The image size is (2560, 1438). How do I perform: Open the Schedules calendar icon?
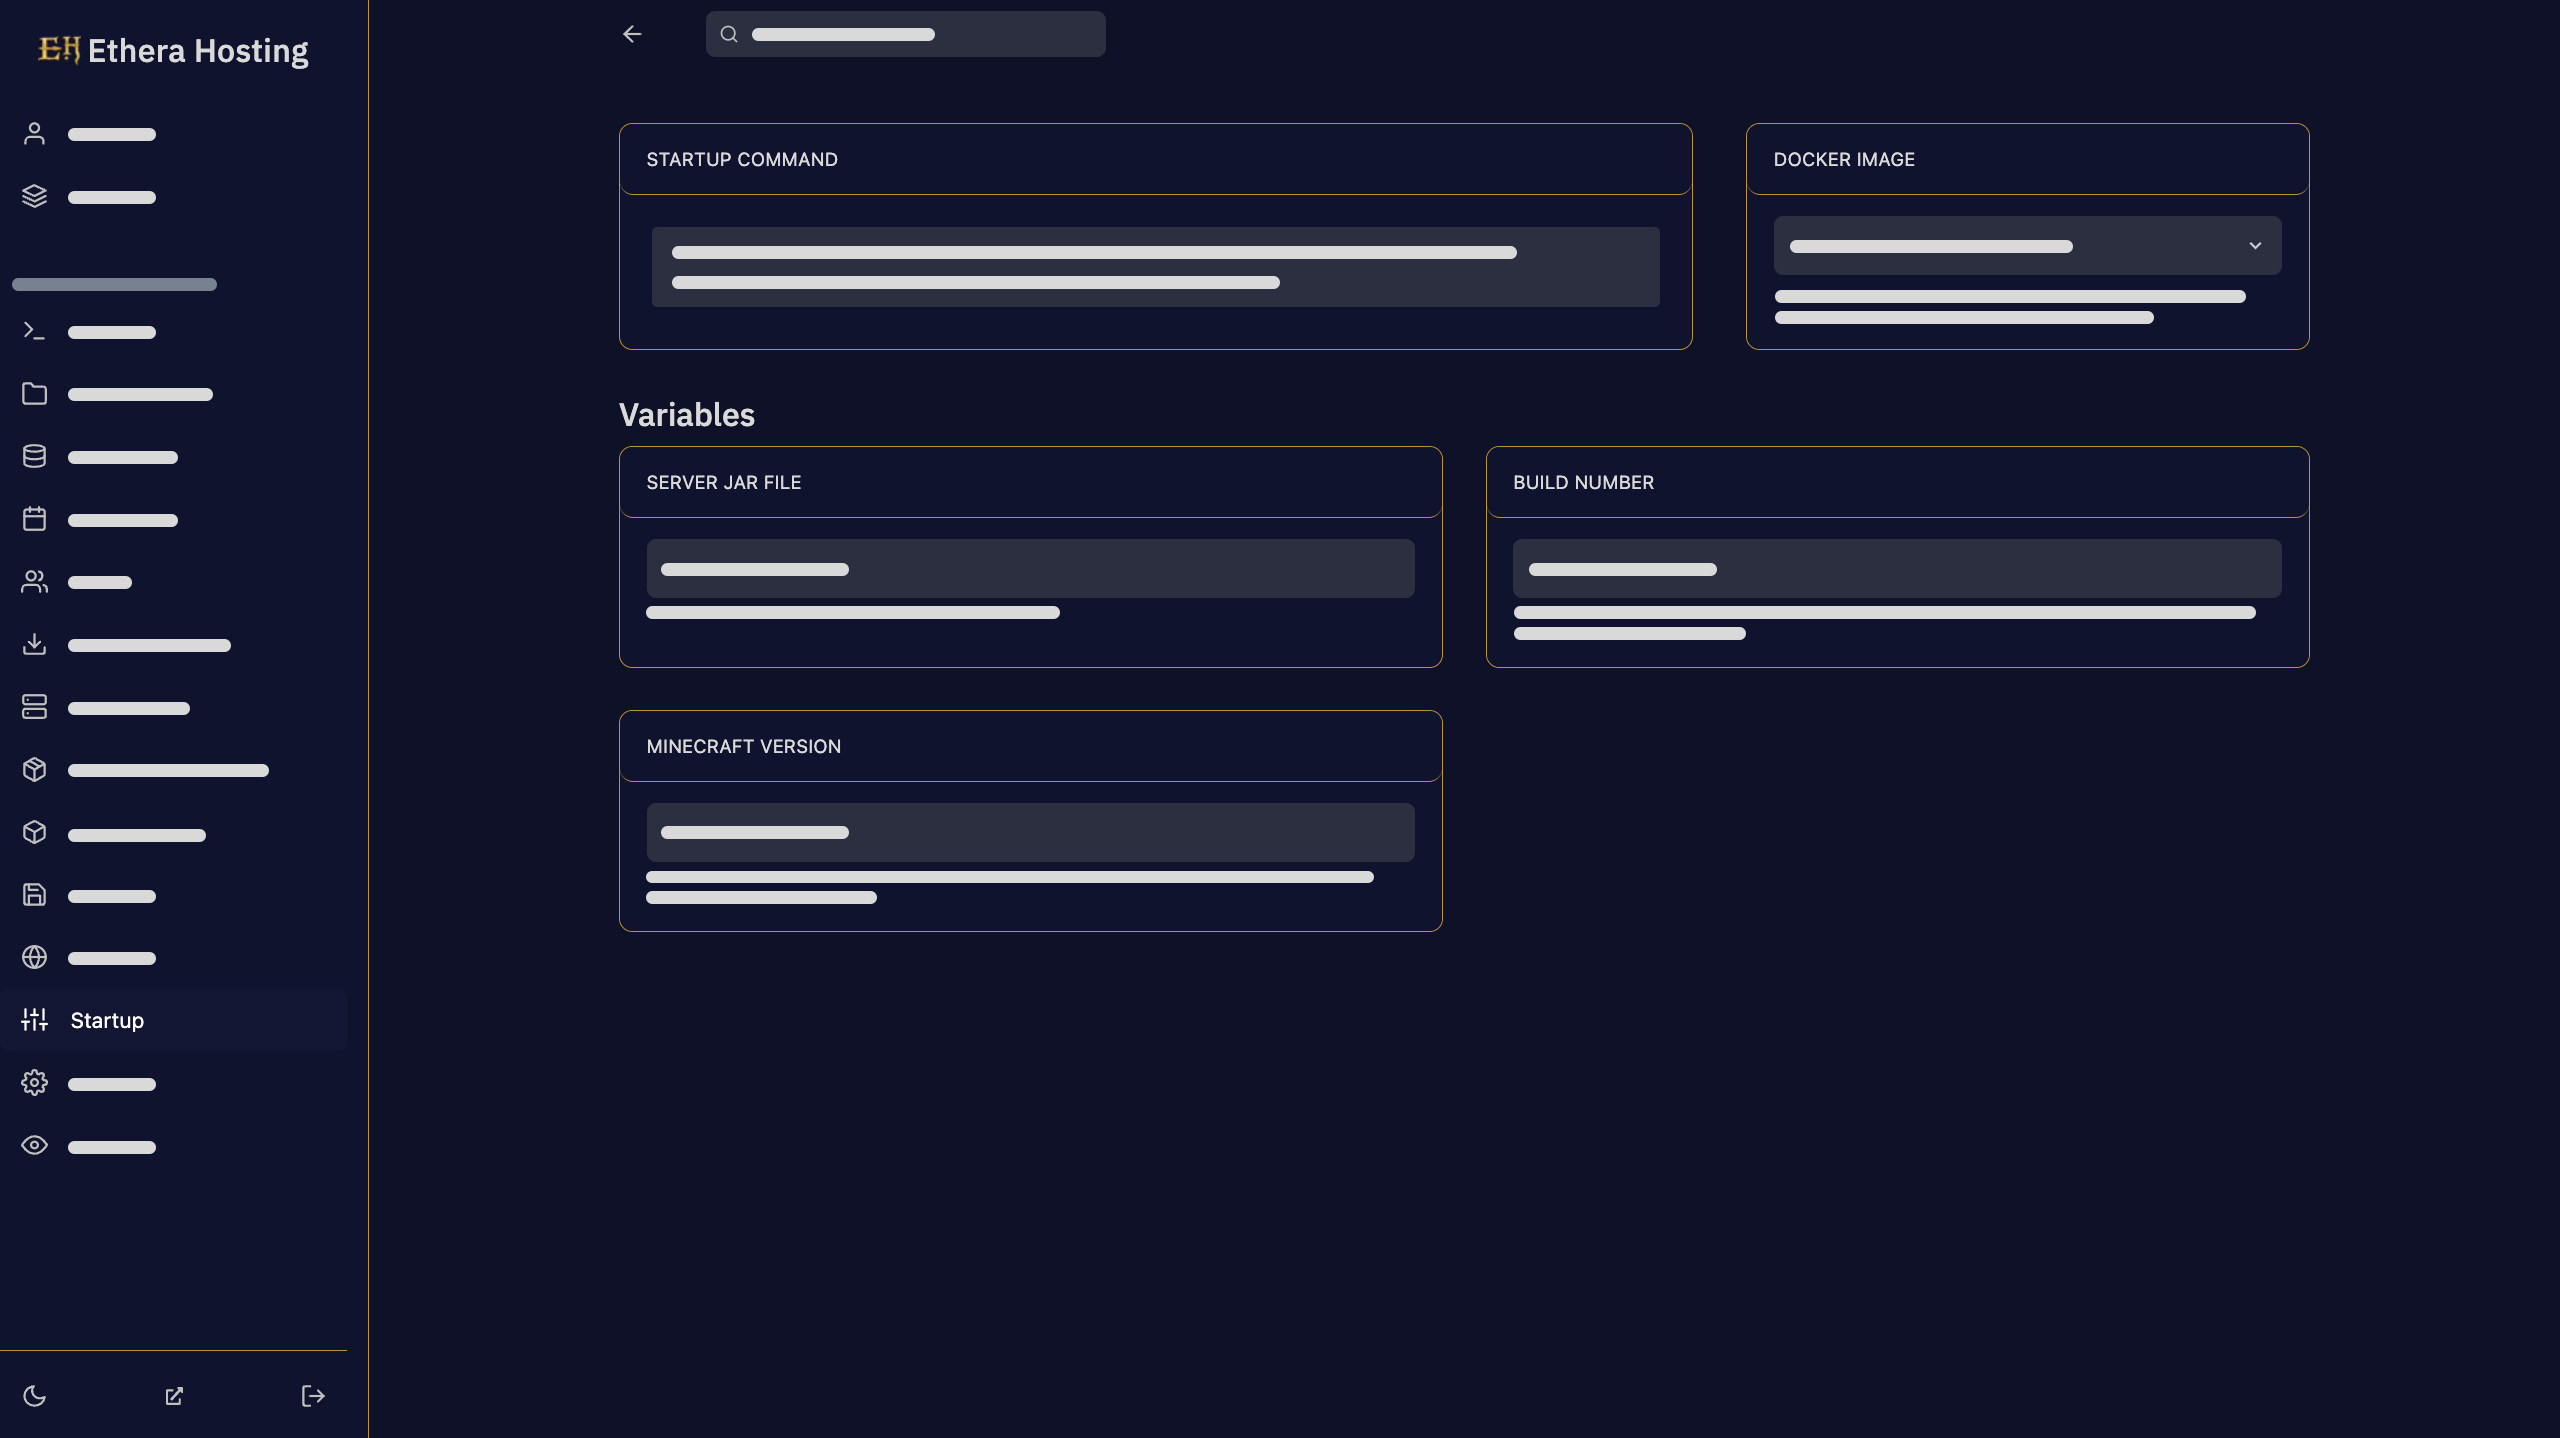[x=34, y=519]
